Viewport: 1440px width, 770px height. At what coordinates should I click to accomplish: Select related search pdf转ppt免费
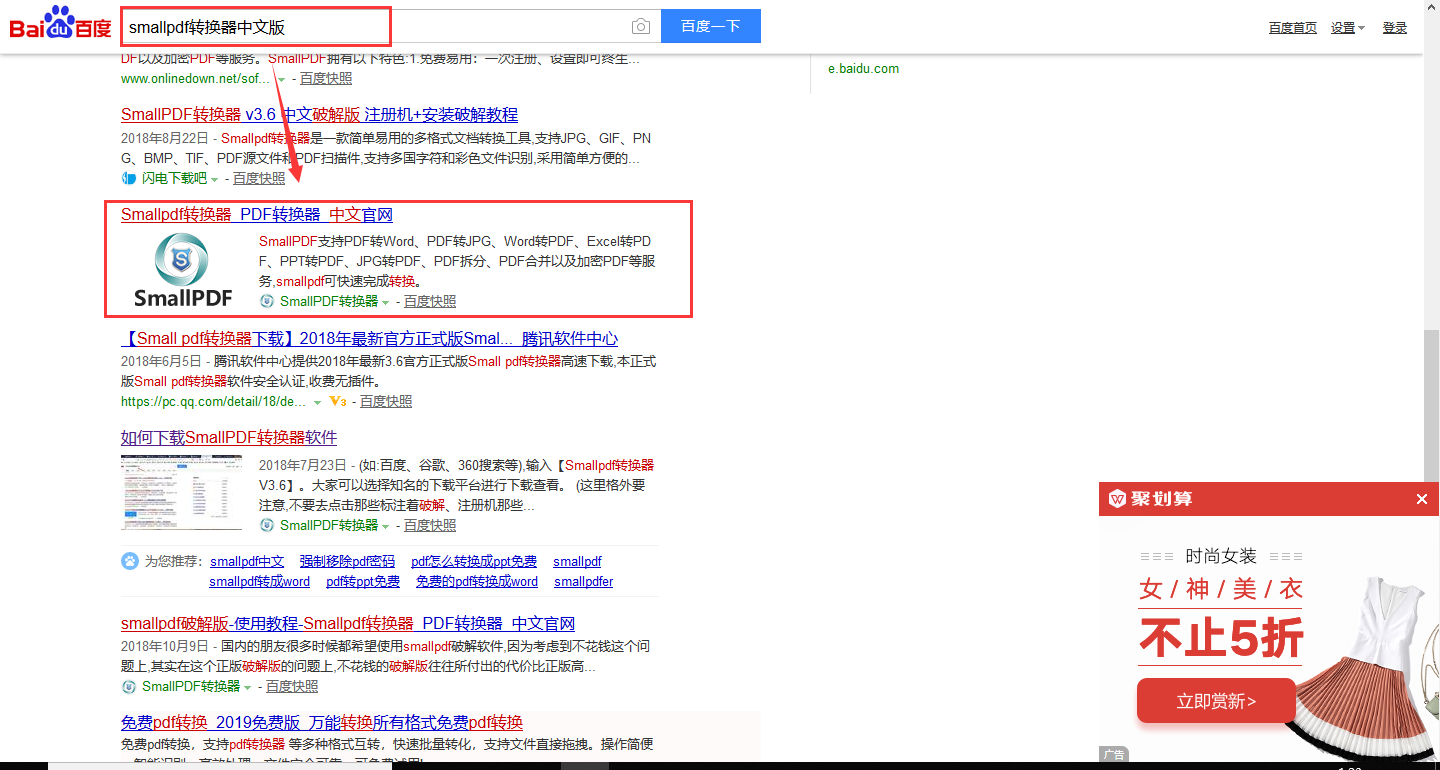pos(363,582)
